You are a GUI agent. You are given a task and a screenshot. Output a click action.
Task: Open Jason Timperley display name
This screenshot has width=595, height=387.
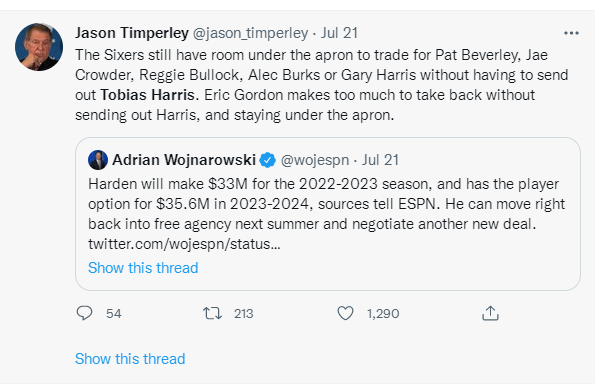[x=132, y=33]
